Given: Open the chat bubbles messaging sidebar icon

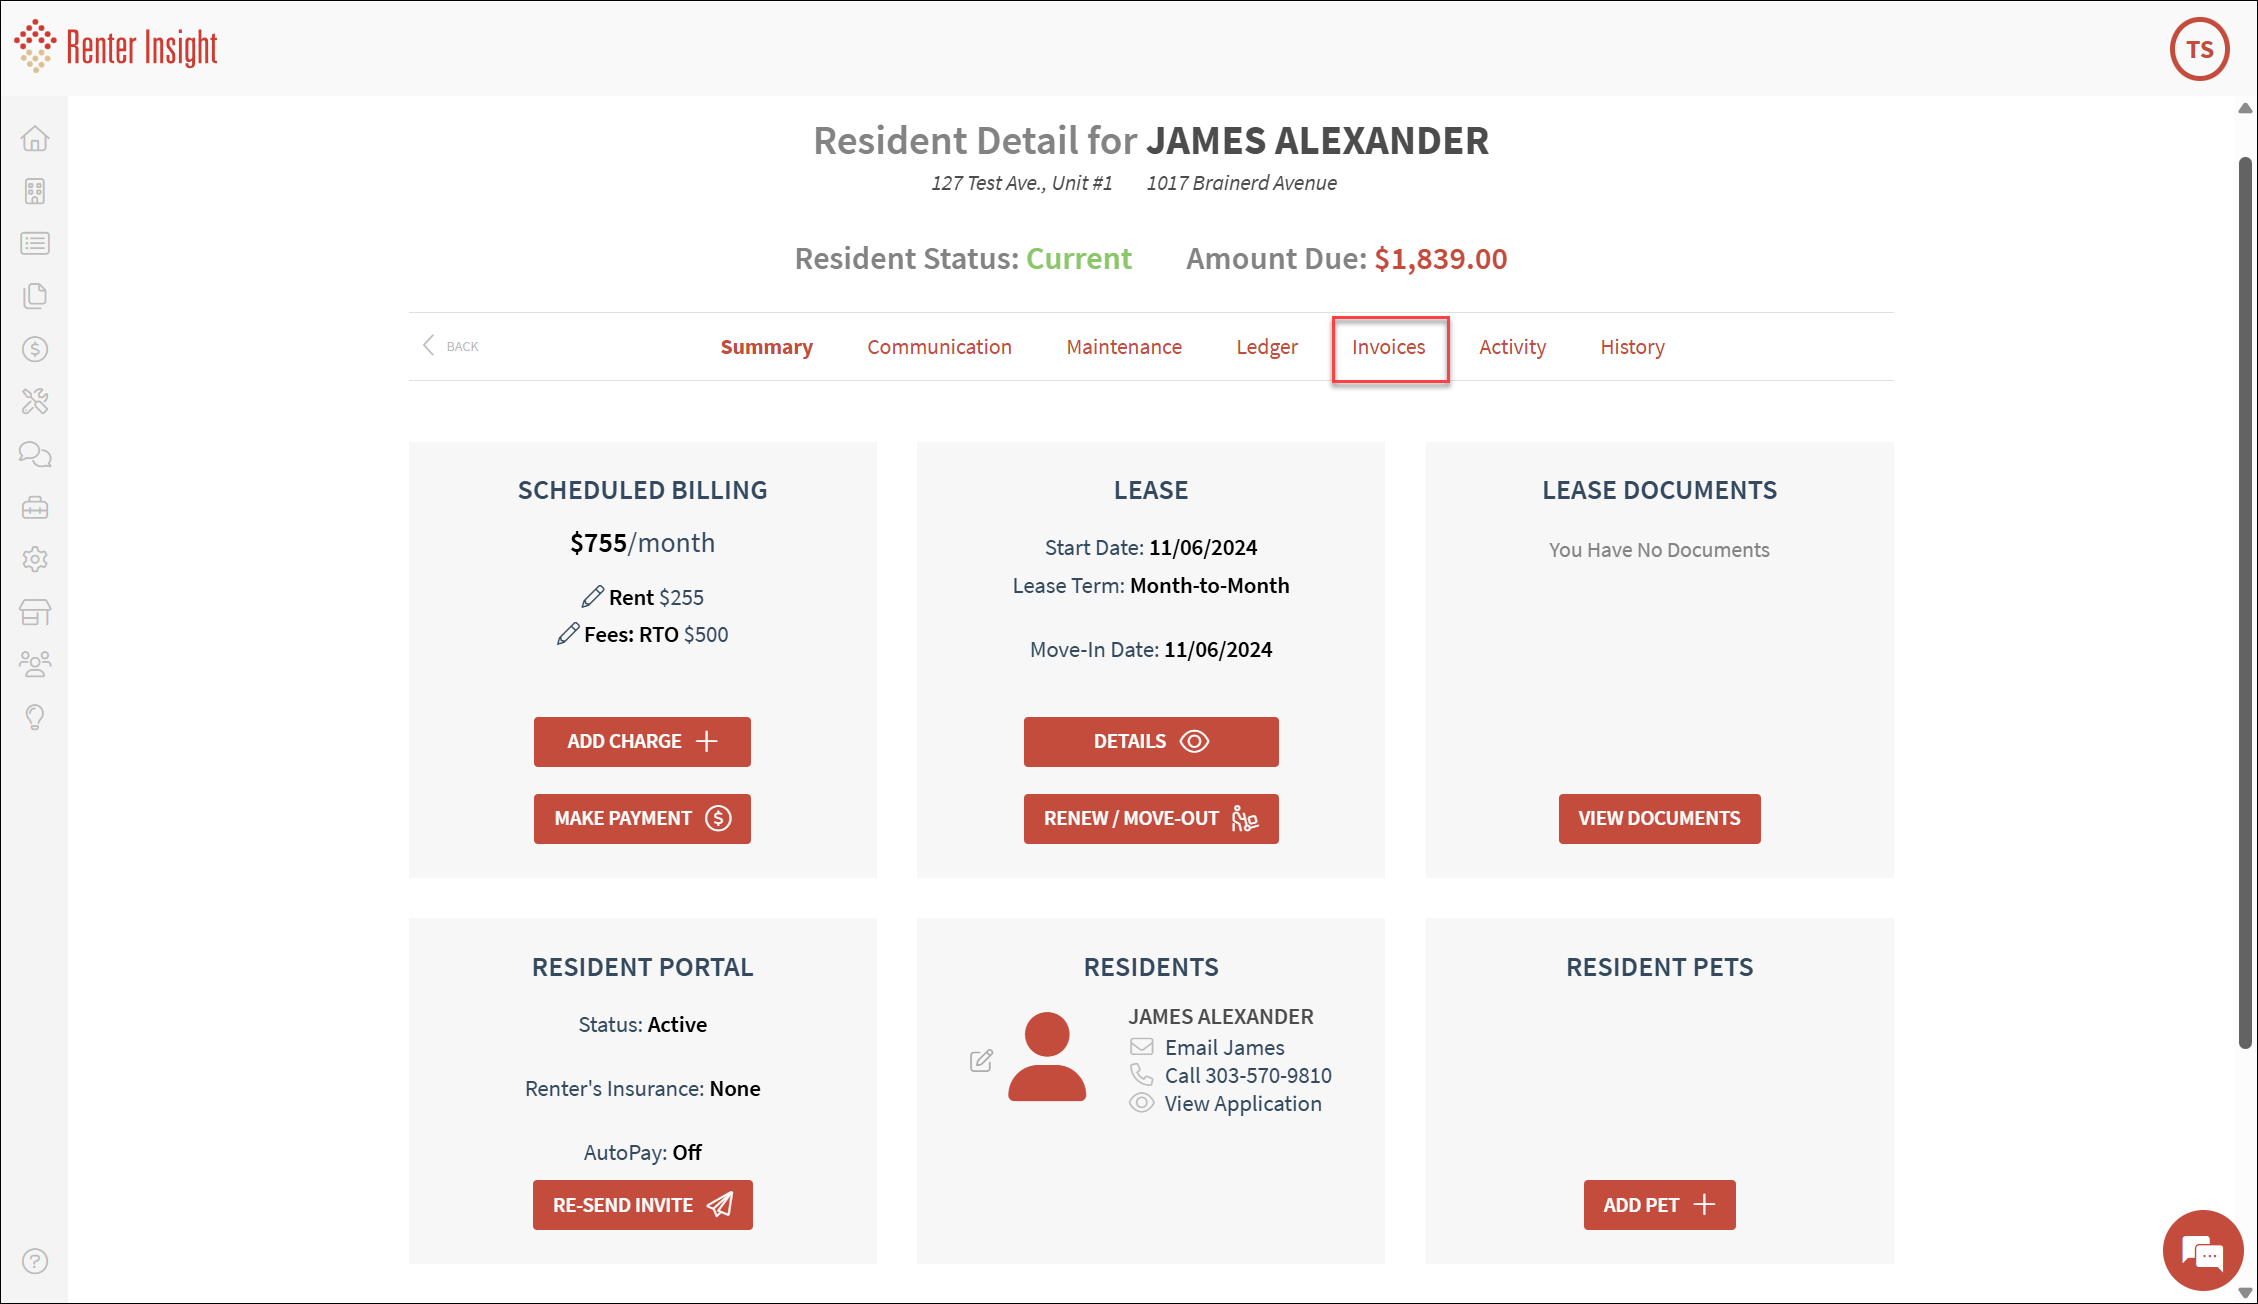Looking at the screenshot, I should (35, 455).
